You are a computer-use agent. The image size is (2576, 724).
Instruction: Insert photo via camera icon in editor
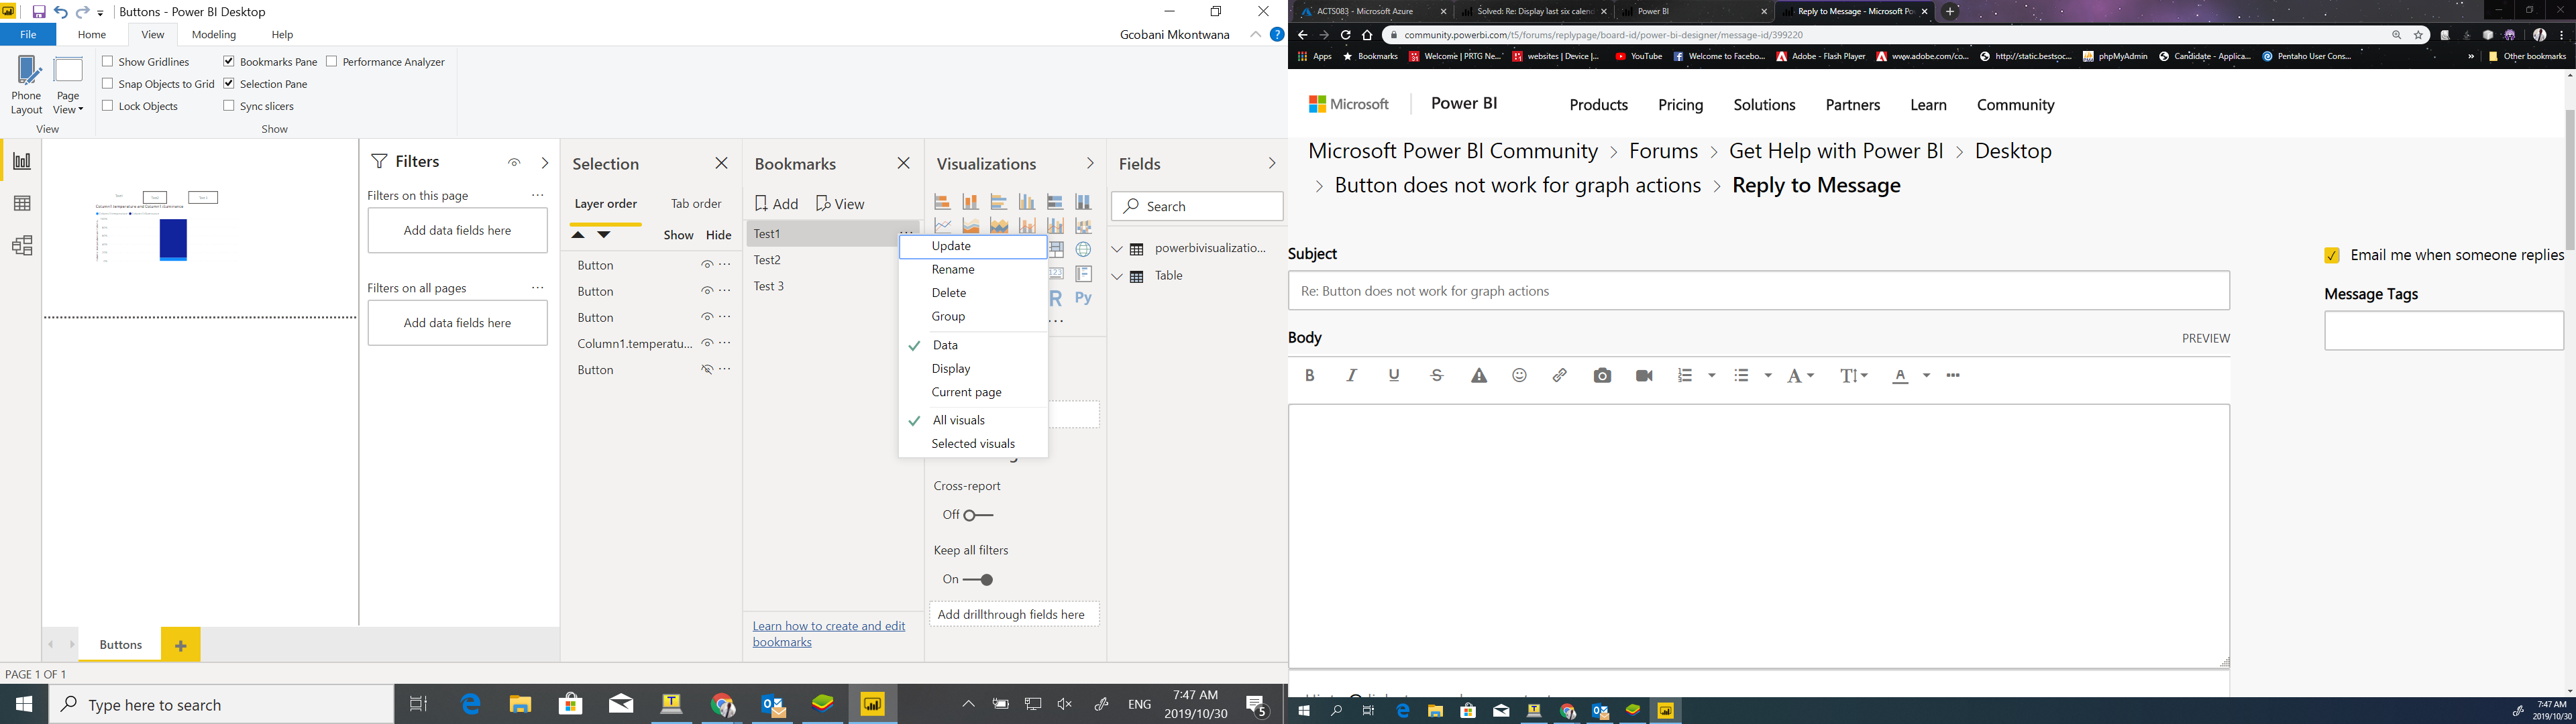pos(1602,376)
